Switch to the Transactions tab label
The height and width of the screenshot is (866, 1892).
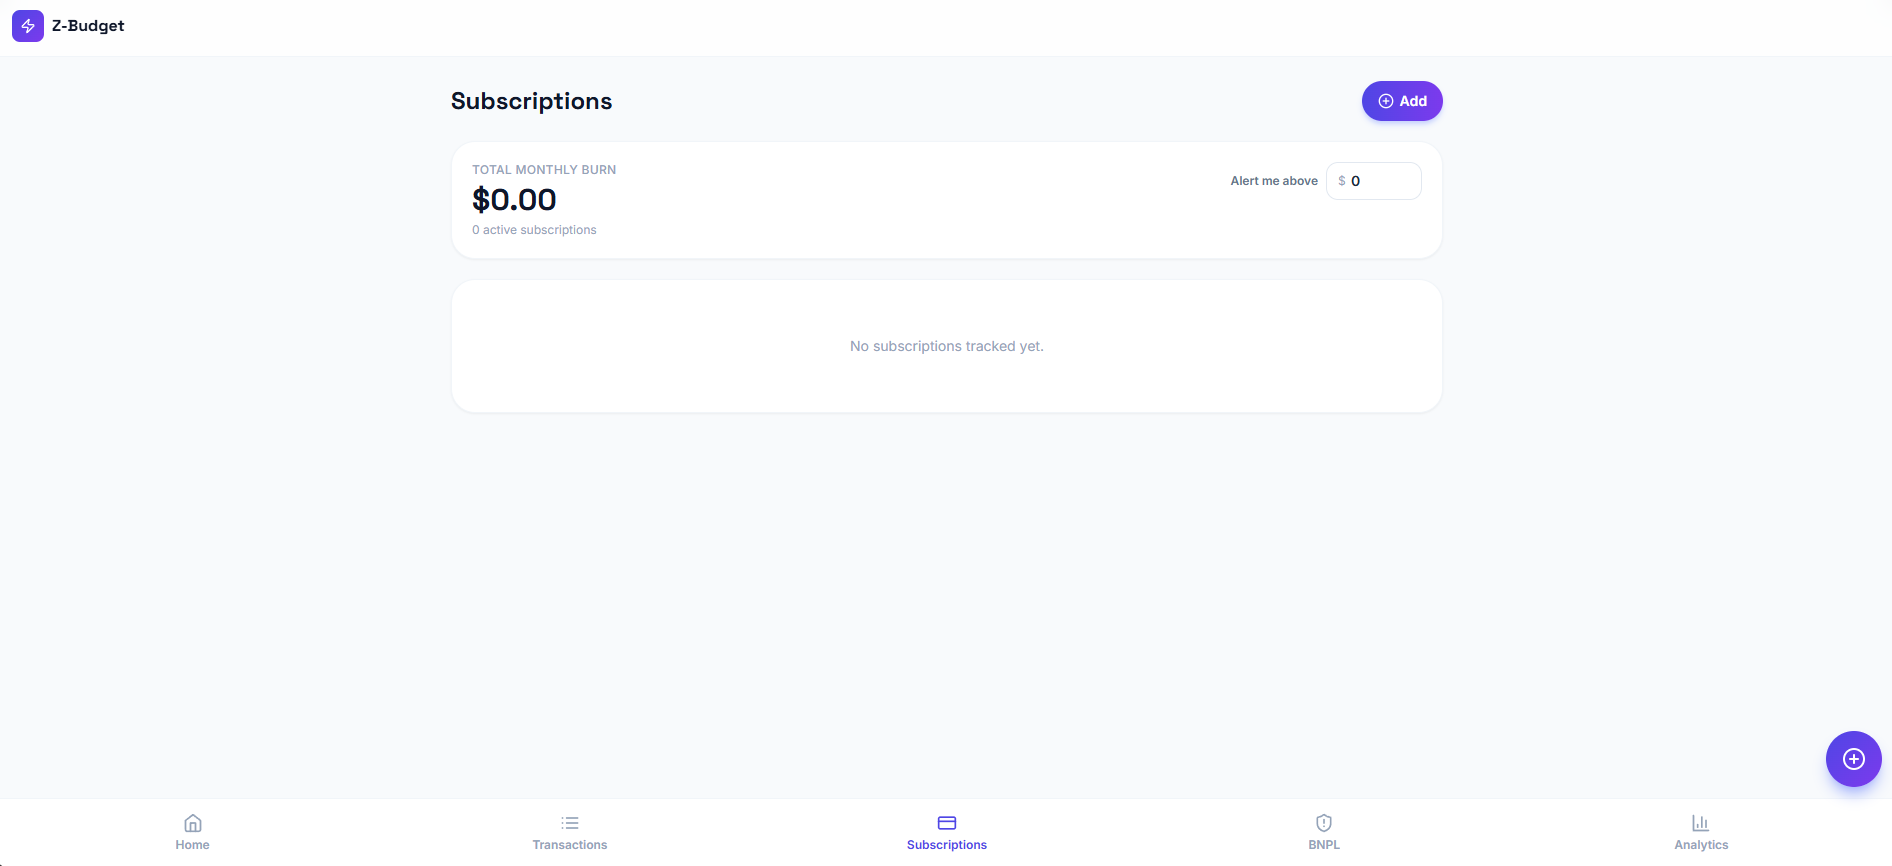click(x=570, y=845)
